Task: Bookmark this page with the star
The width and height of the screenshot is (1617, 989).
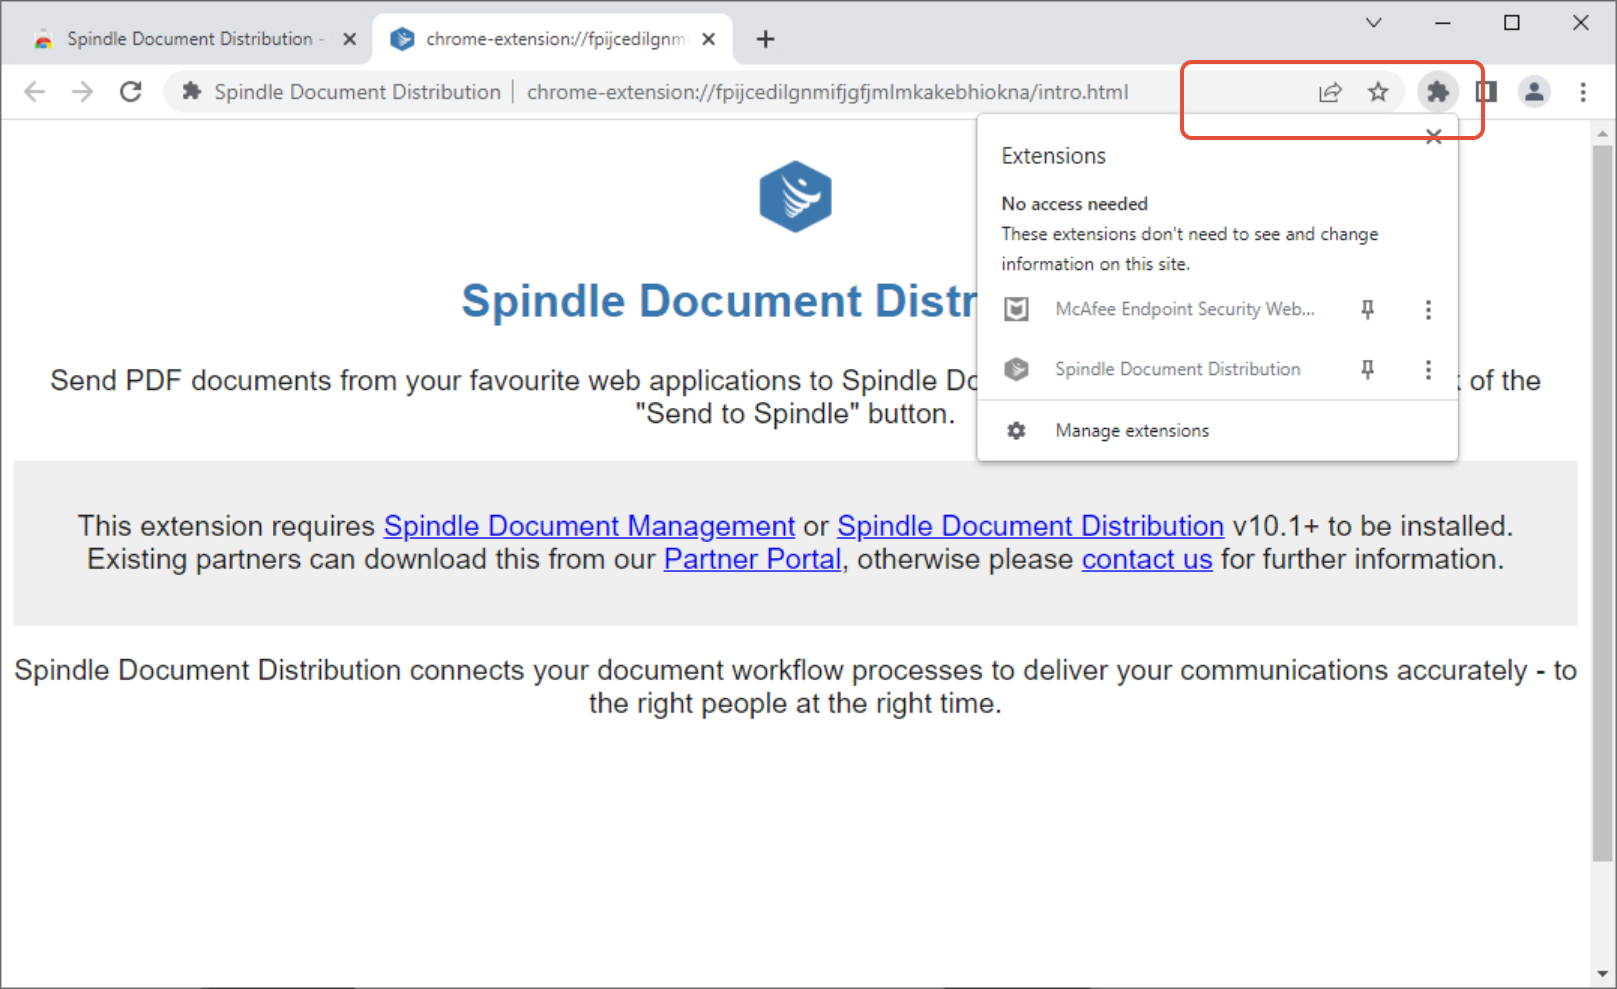Action: [1378, 92]
